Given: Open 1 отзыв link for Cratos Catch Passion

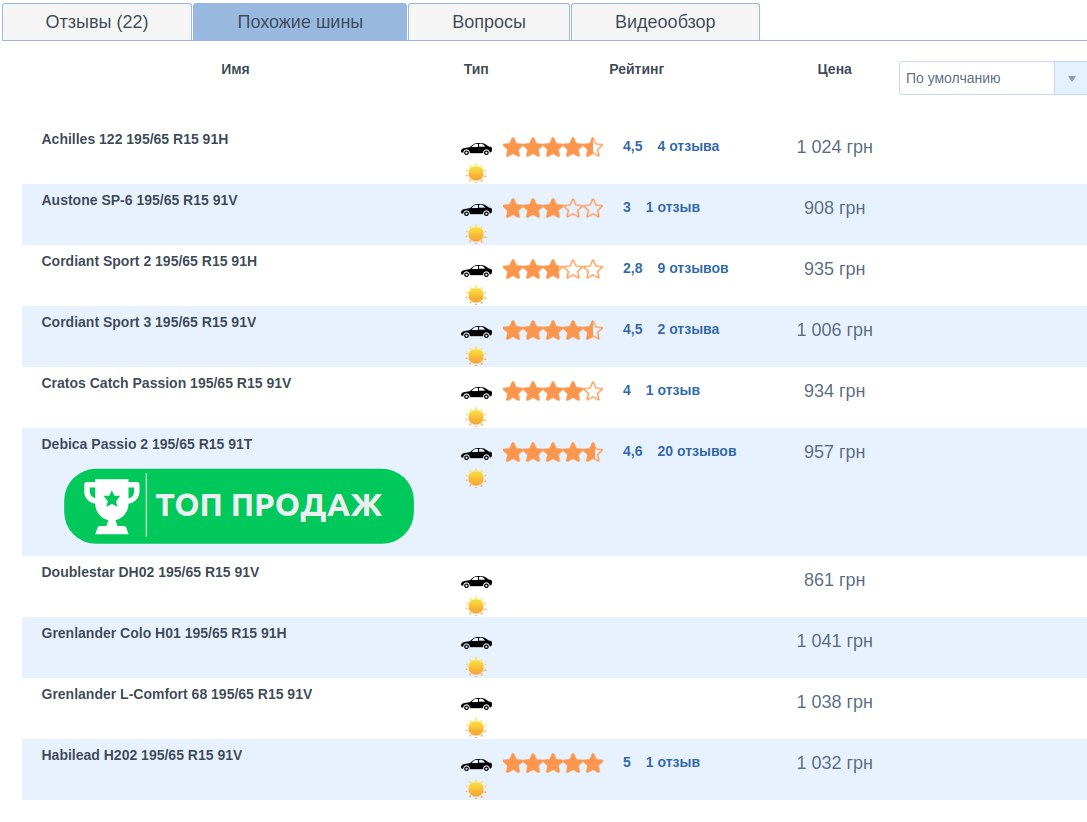Looking at the screenshot, I should pos(672,390).
